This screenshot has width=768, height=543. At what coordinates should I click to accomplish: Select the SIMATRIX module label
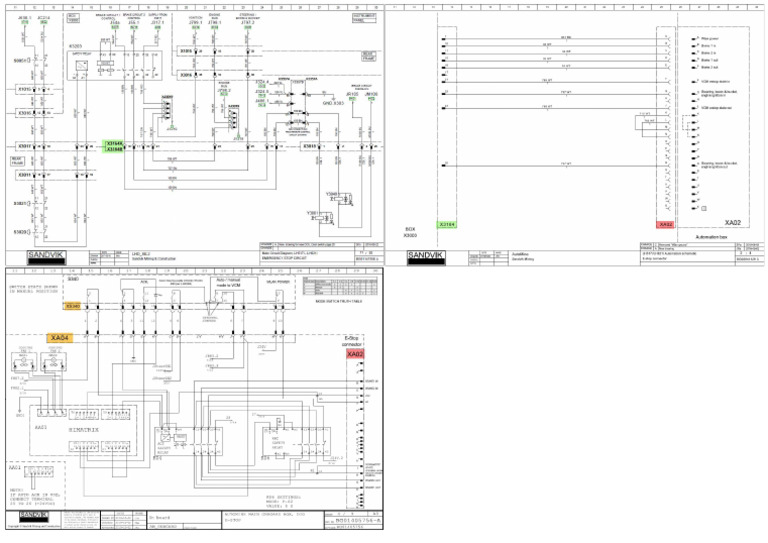point(83,430)
